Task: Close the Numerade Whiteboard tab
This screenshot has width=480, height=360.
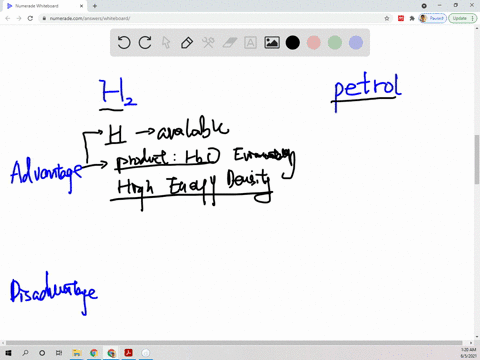Action: (x=81, y=6)
